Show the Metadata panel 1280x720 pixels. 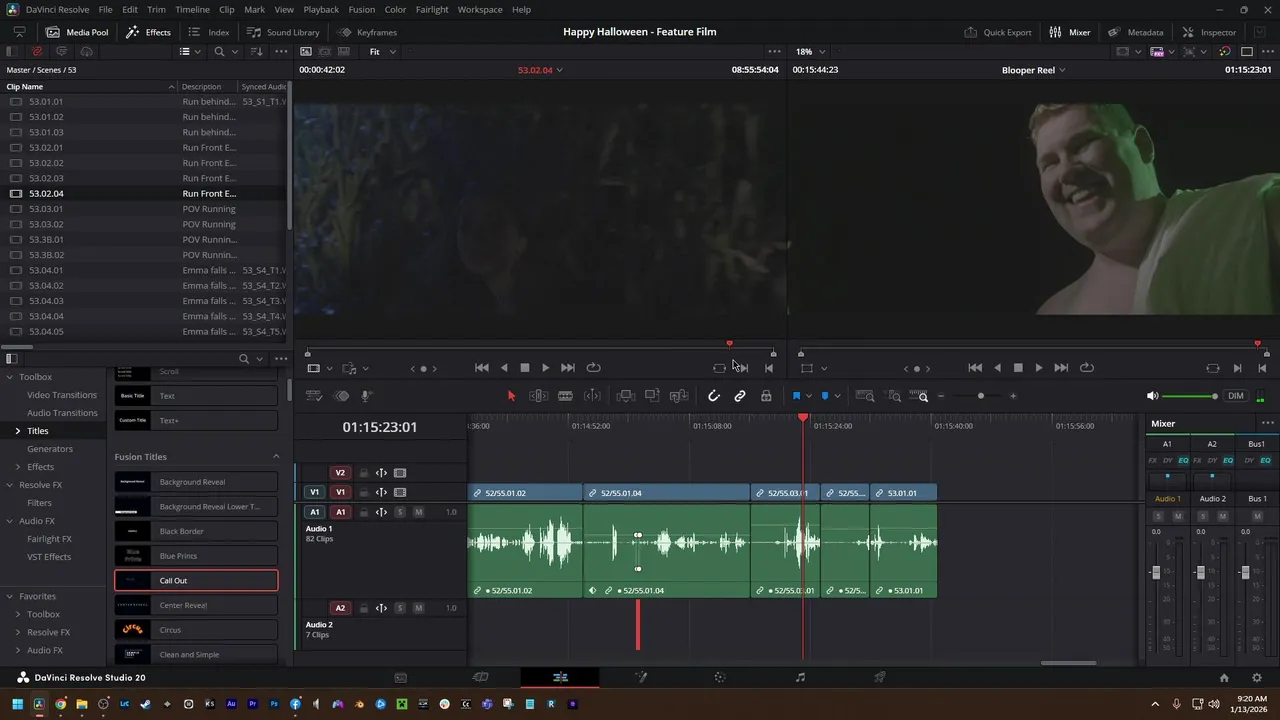[1135, 32]
